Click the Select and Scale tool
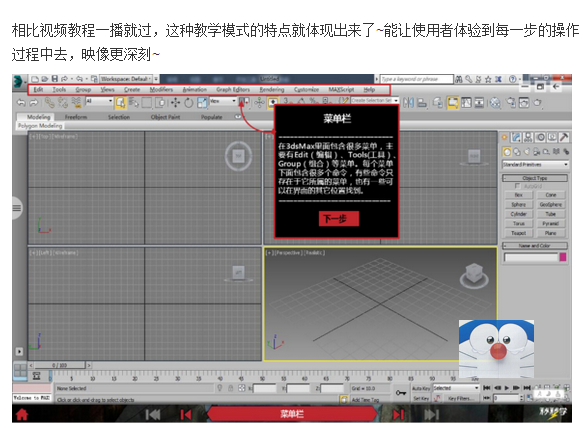Viewport: 584px width, 428px height. [202, 102]
